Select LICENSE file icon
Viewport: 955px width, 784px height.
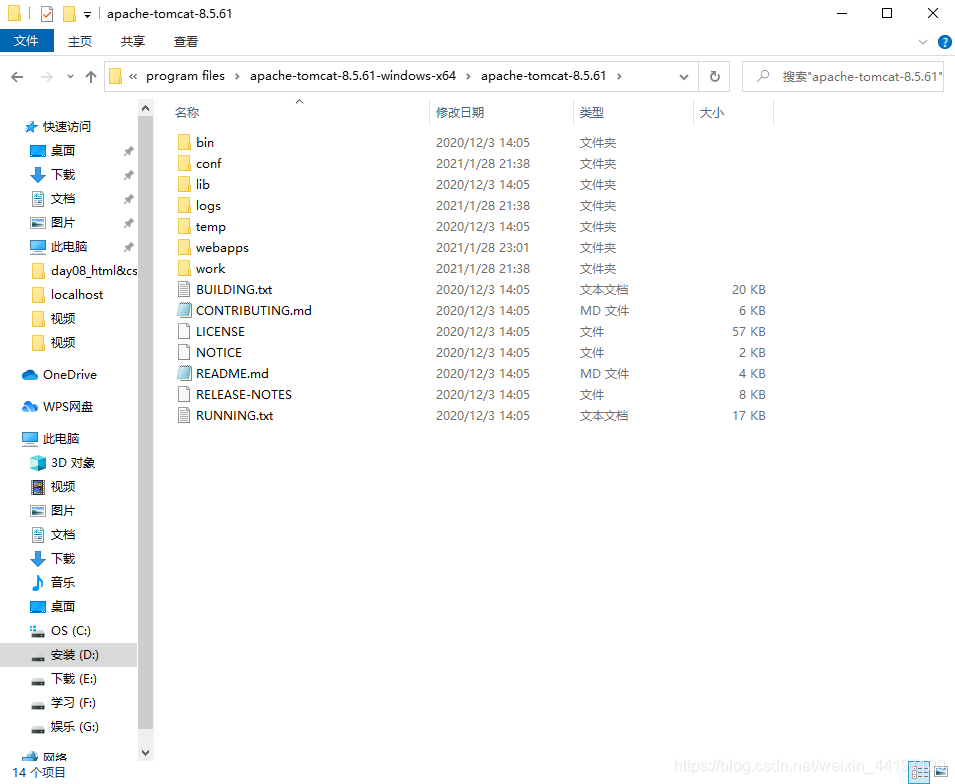point(184,331)
